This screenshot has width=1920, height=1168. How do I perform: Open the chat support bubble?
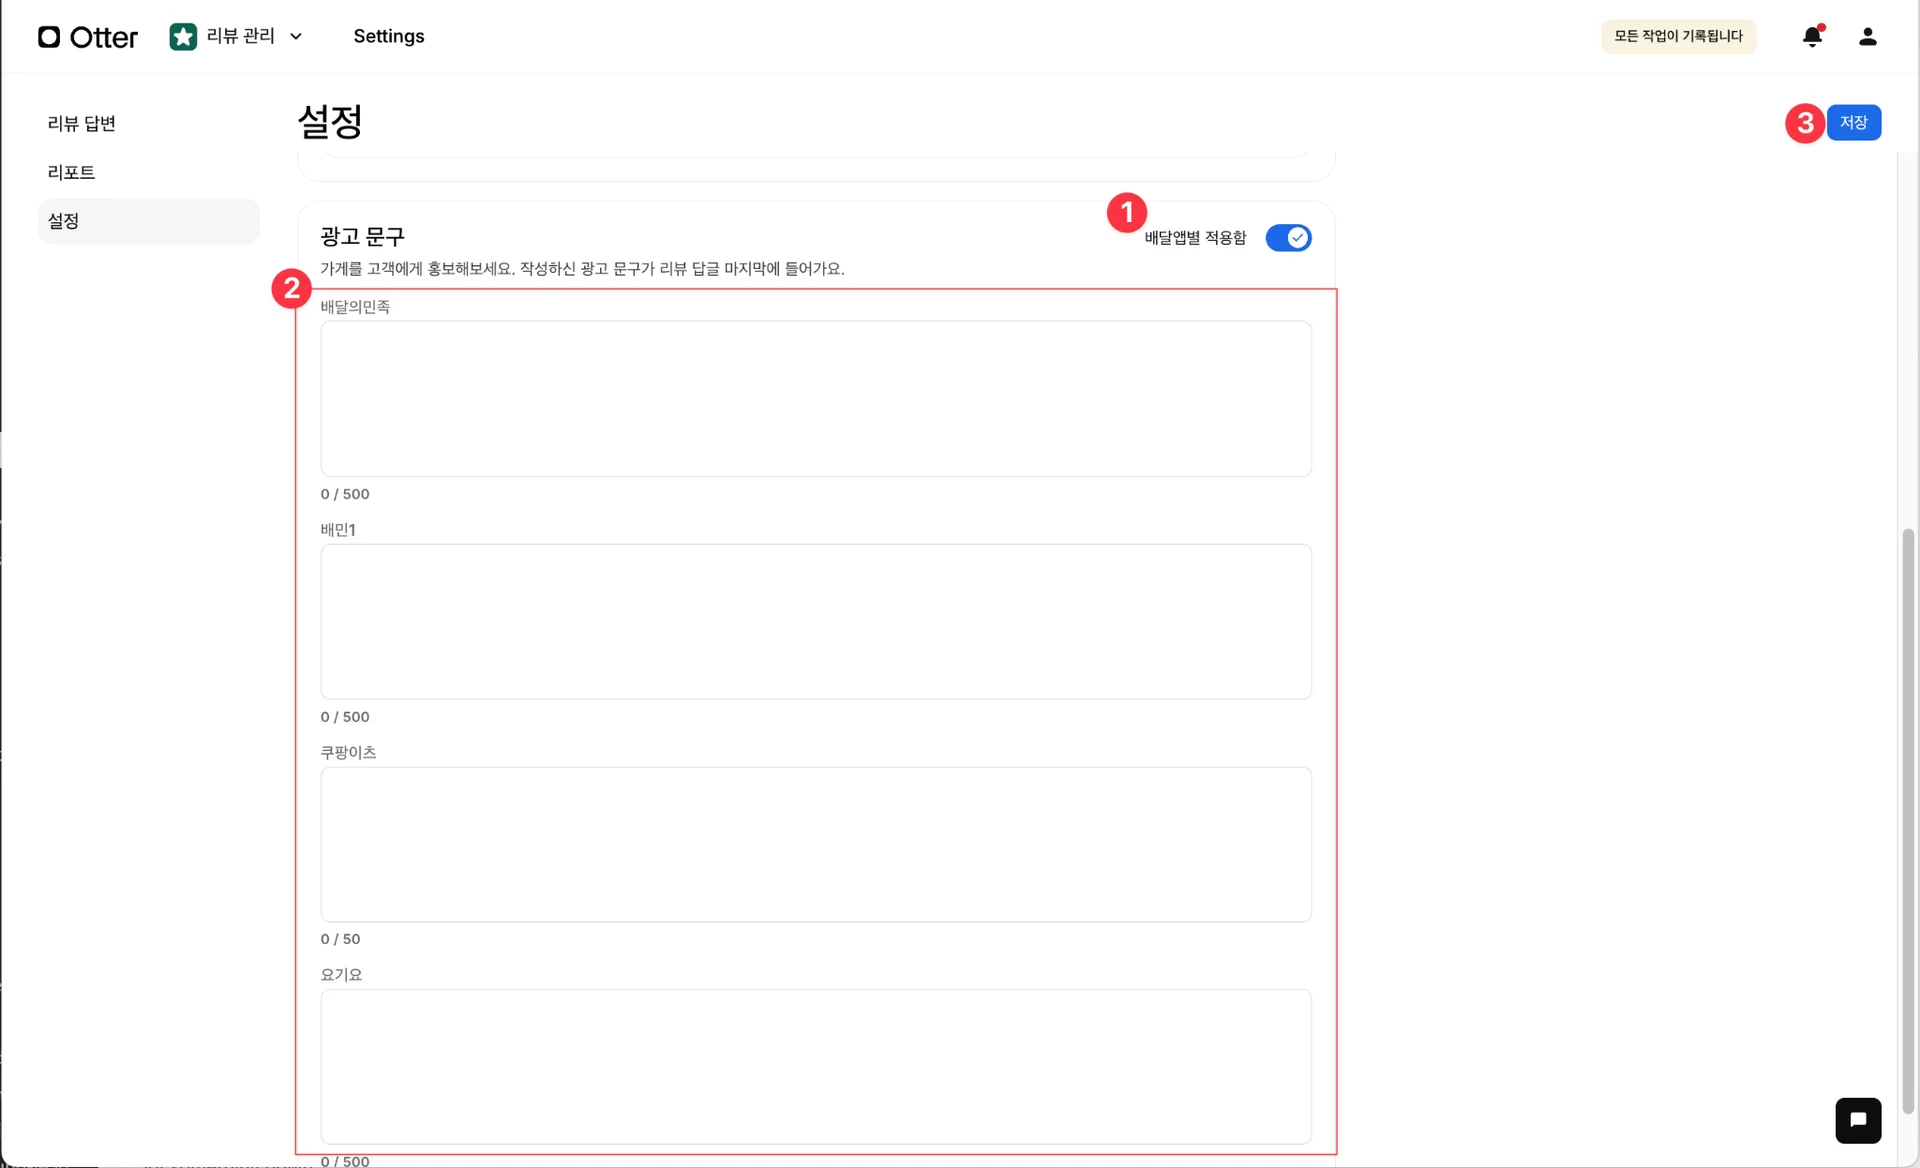pyautogui.click(x=1858, y=1120)
